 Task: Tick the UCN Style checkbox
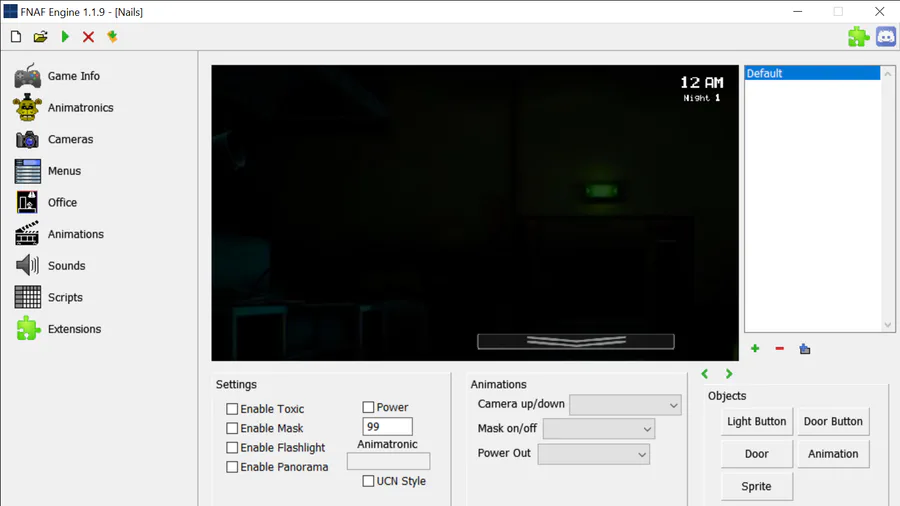point(368,481)
